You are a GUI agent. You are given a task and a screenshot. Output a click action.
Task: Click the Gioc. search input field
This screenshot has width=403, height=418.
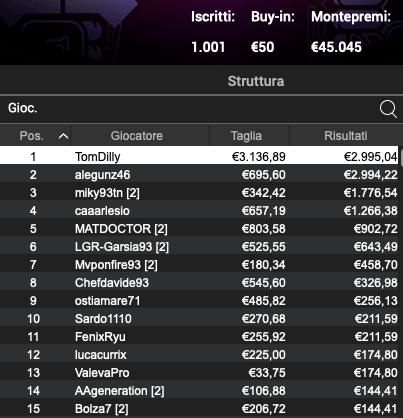tap(188, 109)
